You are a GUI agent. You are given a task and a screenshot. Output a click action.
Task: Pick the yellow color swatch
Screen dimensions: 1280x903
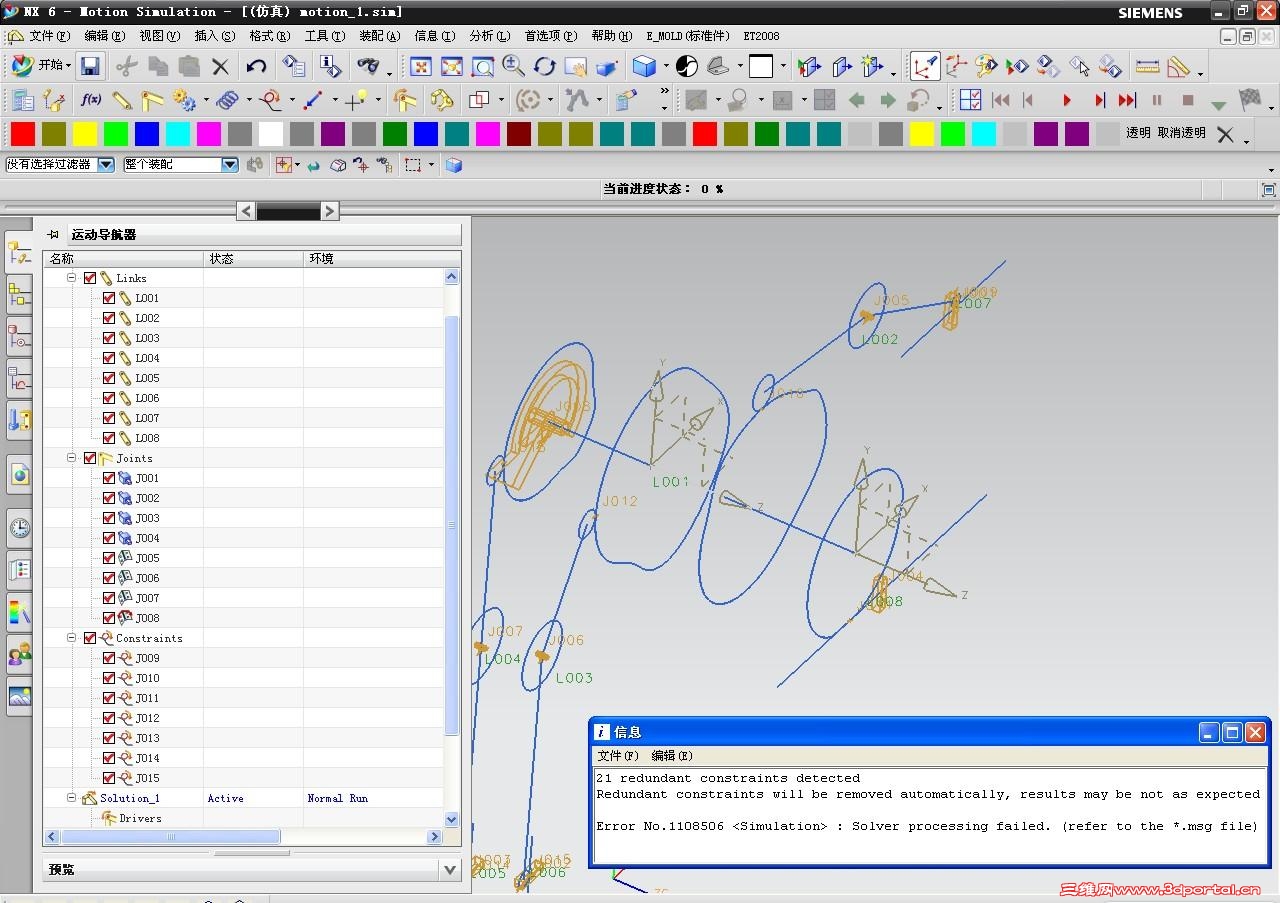pos(85,134)
